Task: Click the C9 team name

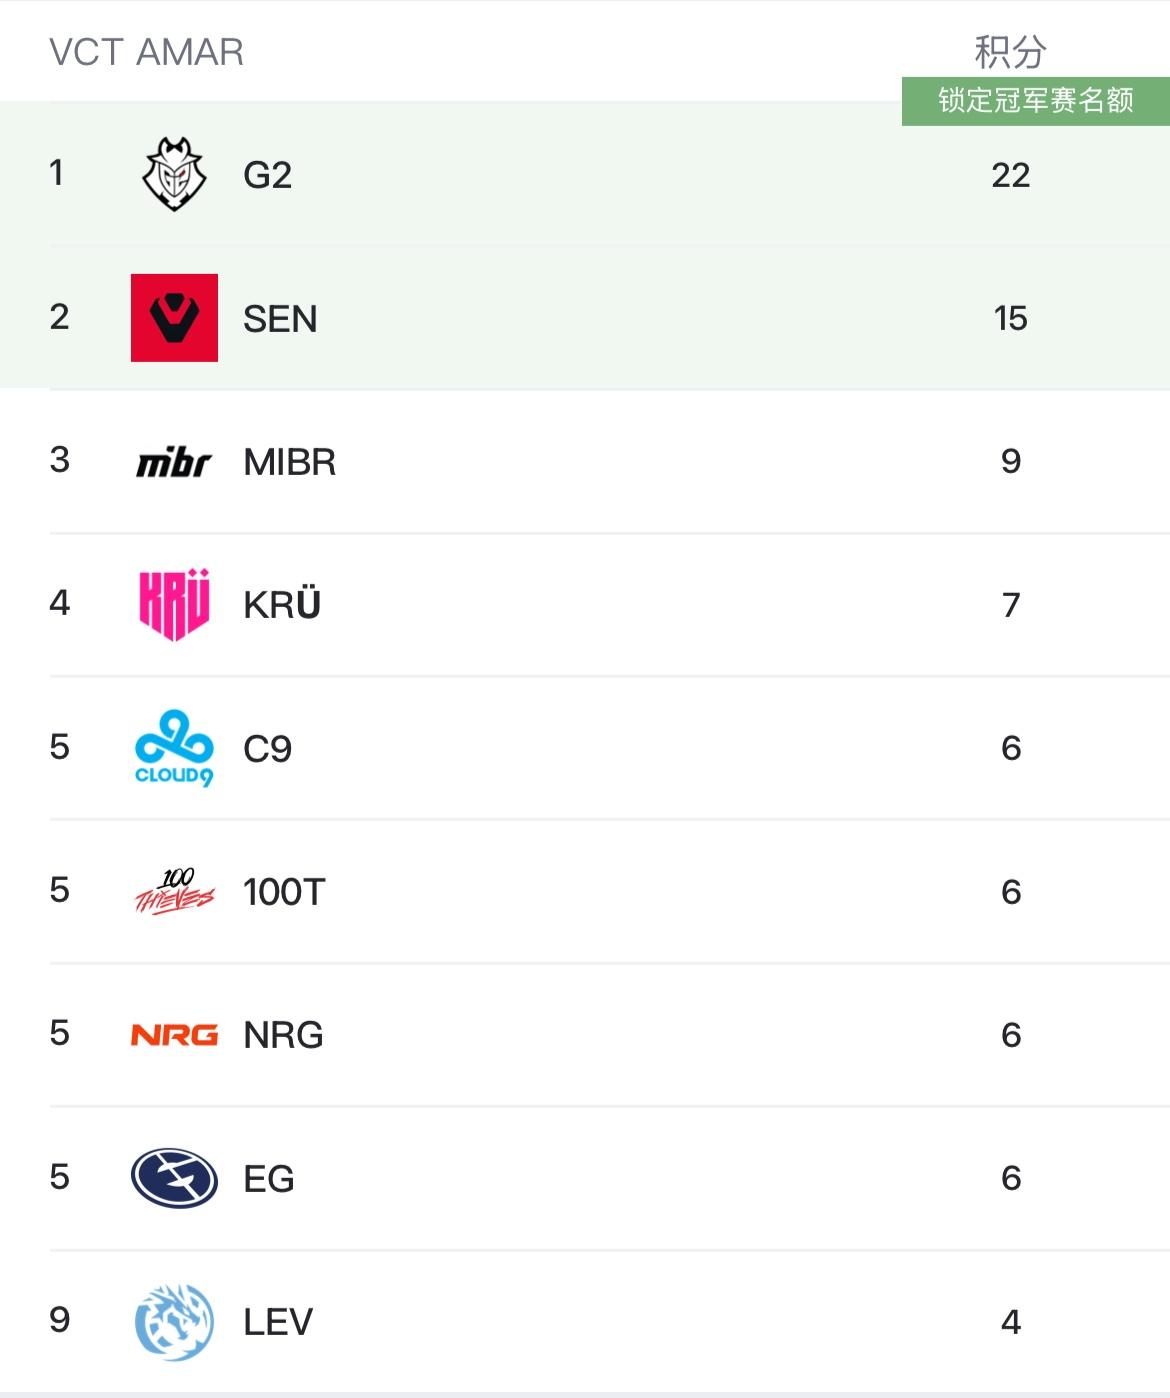Action: coord(267,749)
